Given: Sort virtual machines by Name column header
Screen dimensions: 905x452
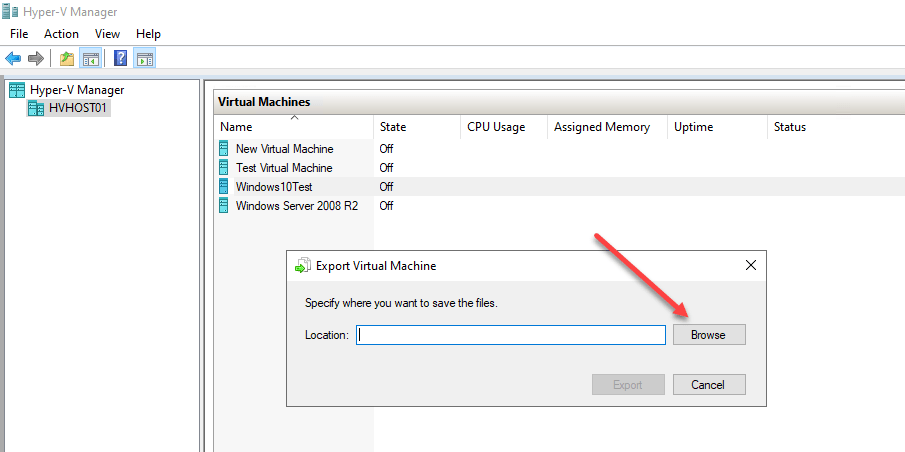Looking at the screenshot, I should (294, 127).
